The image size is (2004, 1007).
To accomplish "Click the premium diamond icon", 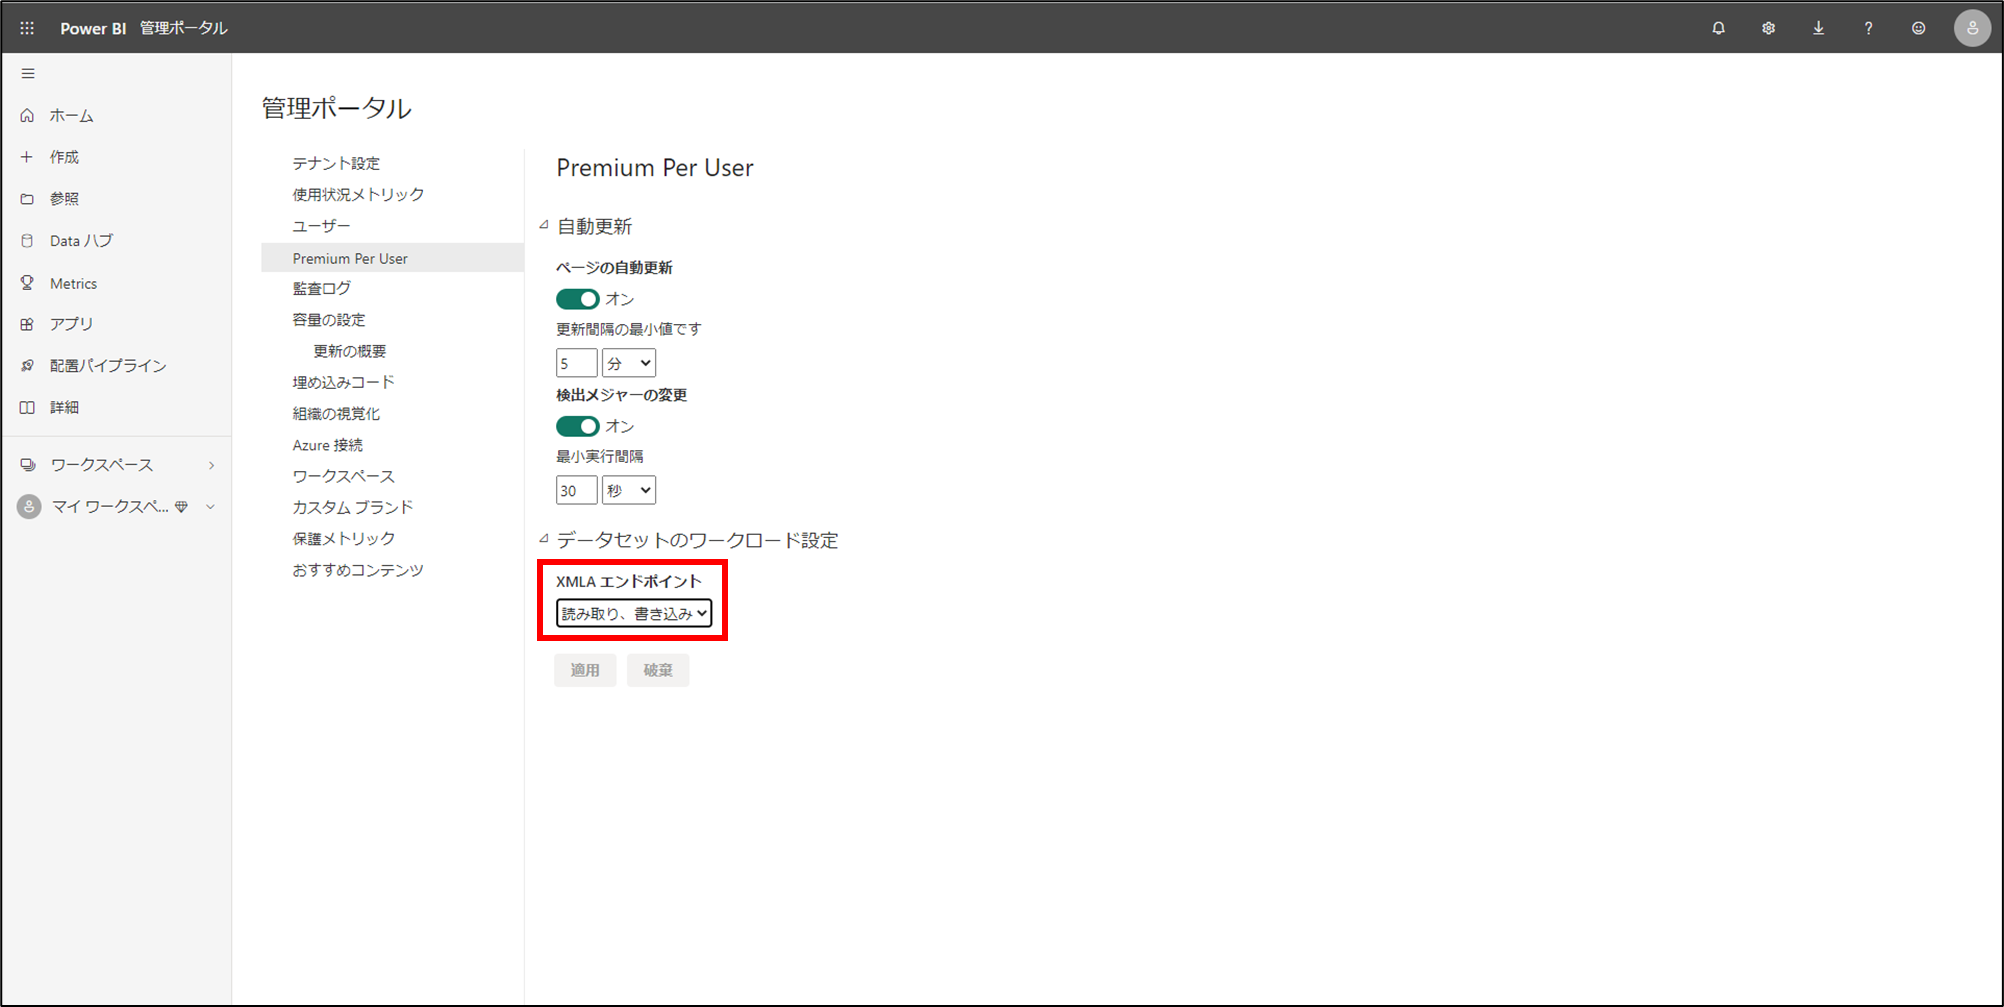I will [x=181, y=507].
